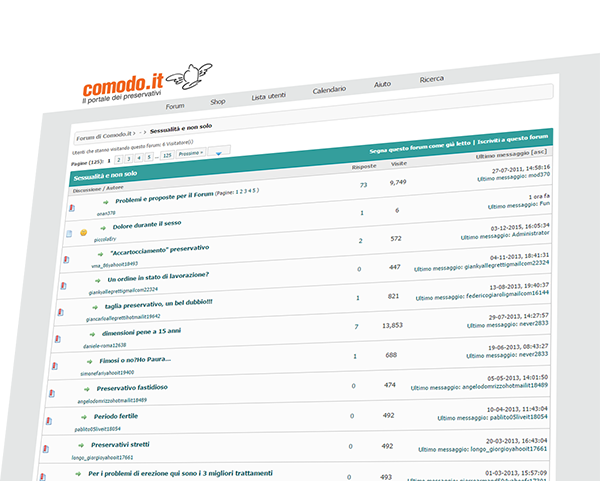Open the page jump dropdown arrow

[x=219, y=152]
